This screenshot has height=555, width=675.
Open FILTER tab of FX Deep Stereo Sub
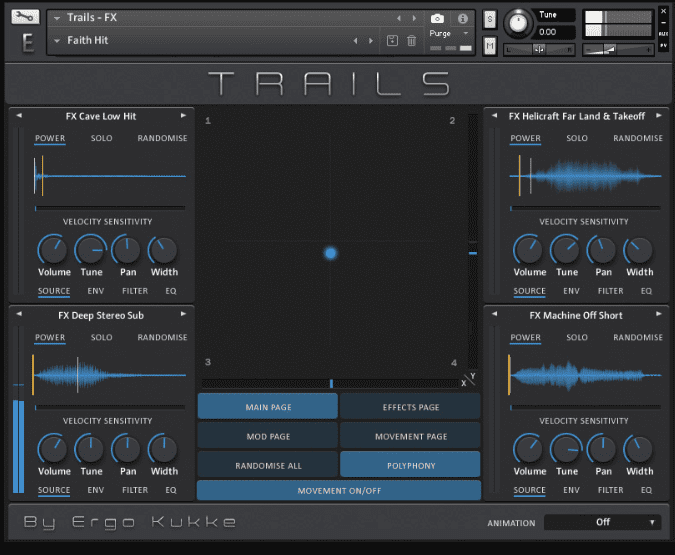click(135, 490)
